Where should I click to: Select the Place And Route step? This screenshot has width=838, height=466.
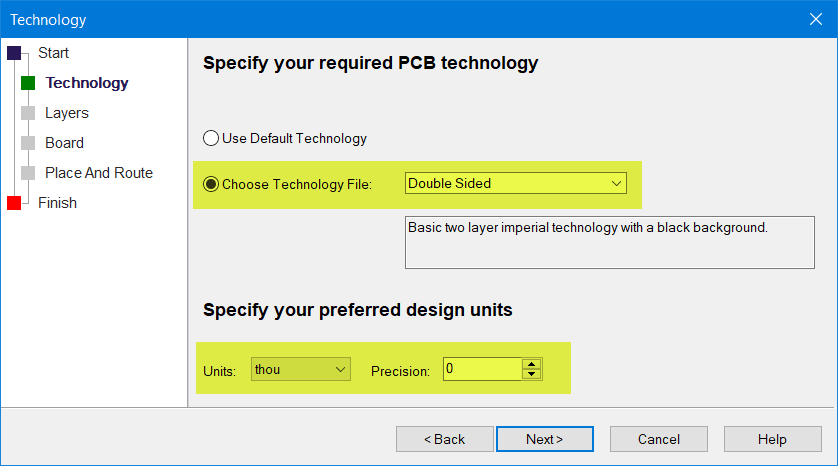[99, 173]
